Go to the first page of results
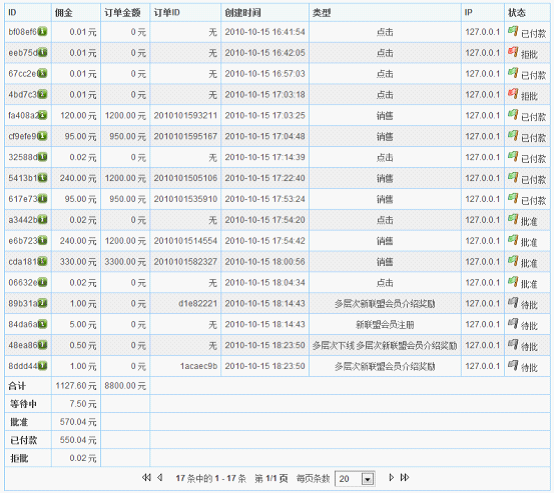 (x=146, y=477)
